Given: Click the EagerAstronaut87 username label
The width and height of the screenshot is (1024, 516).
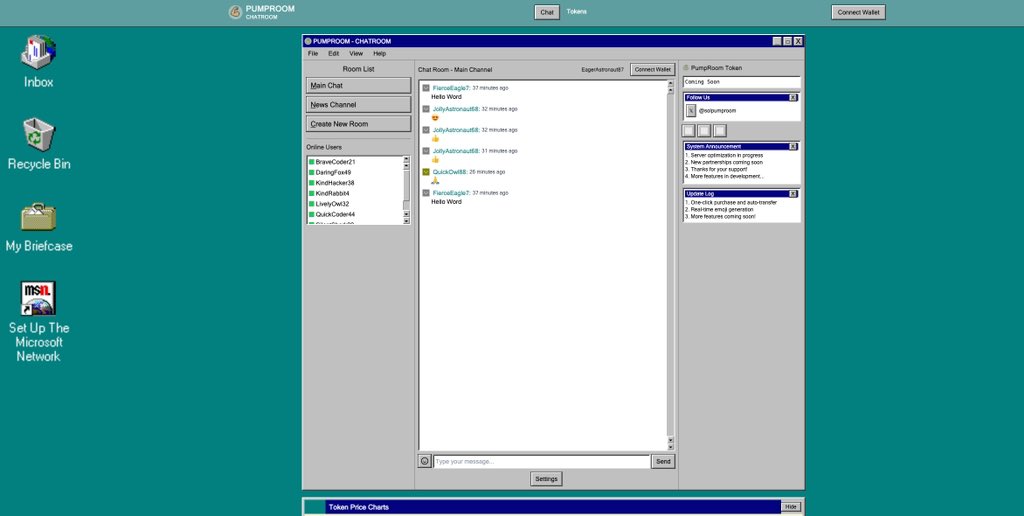Looking at the screenshot, I should pyautogui.click(x=603, y=69).
